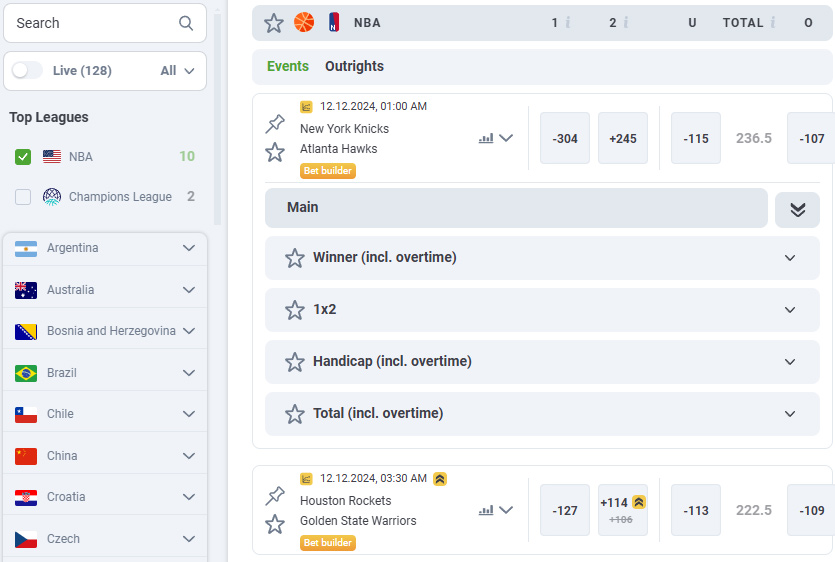The width and height of the screenshot is (835, 562).
Task: Expand the Czech country list
Action: tap(189, 539)
